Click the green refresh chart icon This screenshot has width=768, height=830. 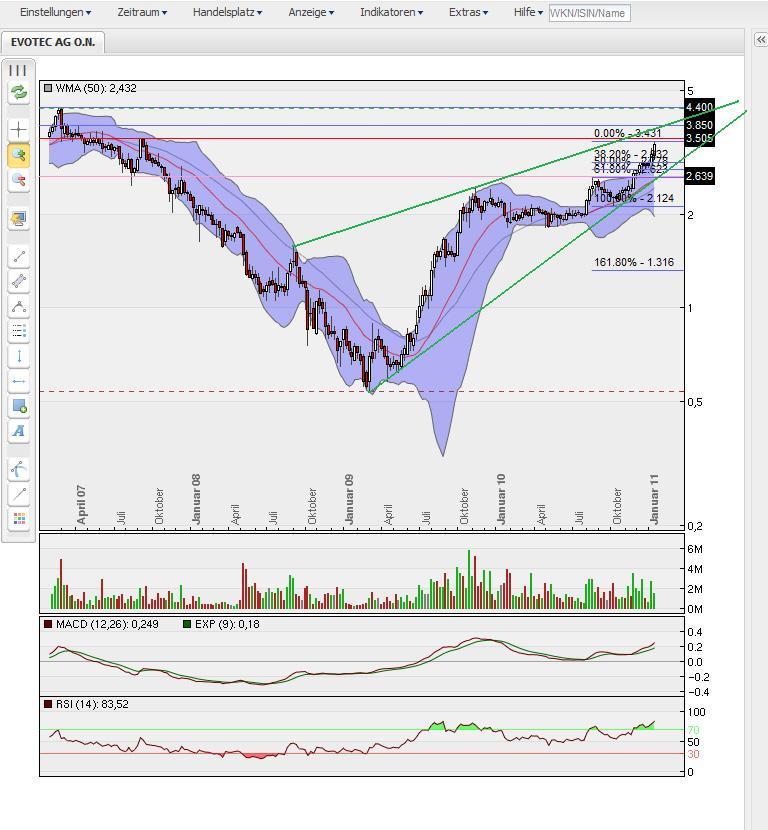(x=19, y=93)
